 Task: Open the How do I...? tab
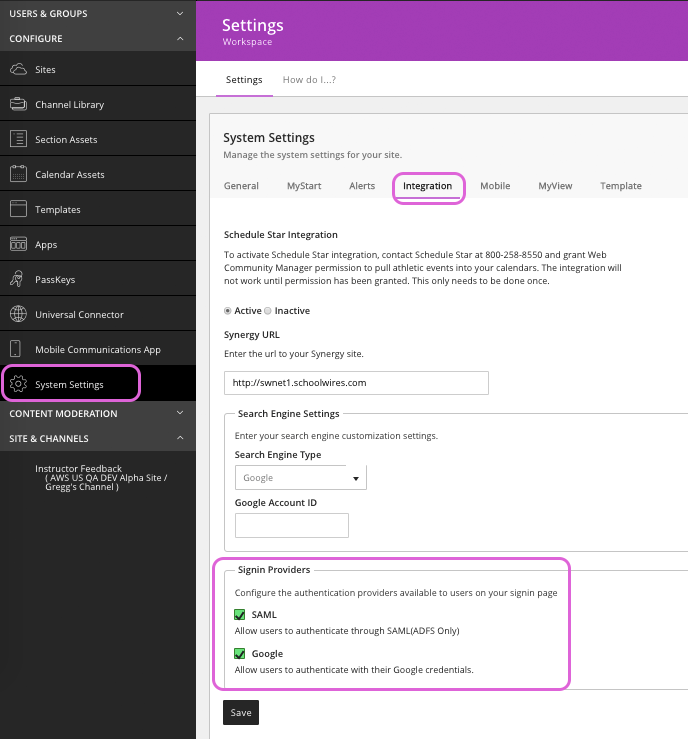309,80
